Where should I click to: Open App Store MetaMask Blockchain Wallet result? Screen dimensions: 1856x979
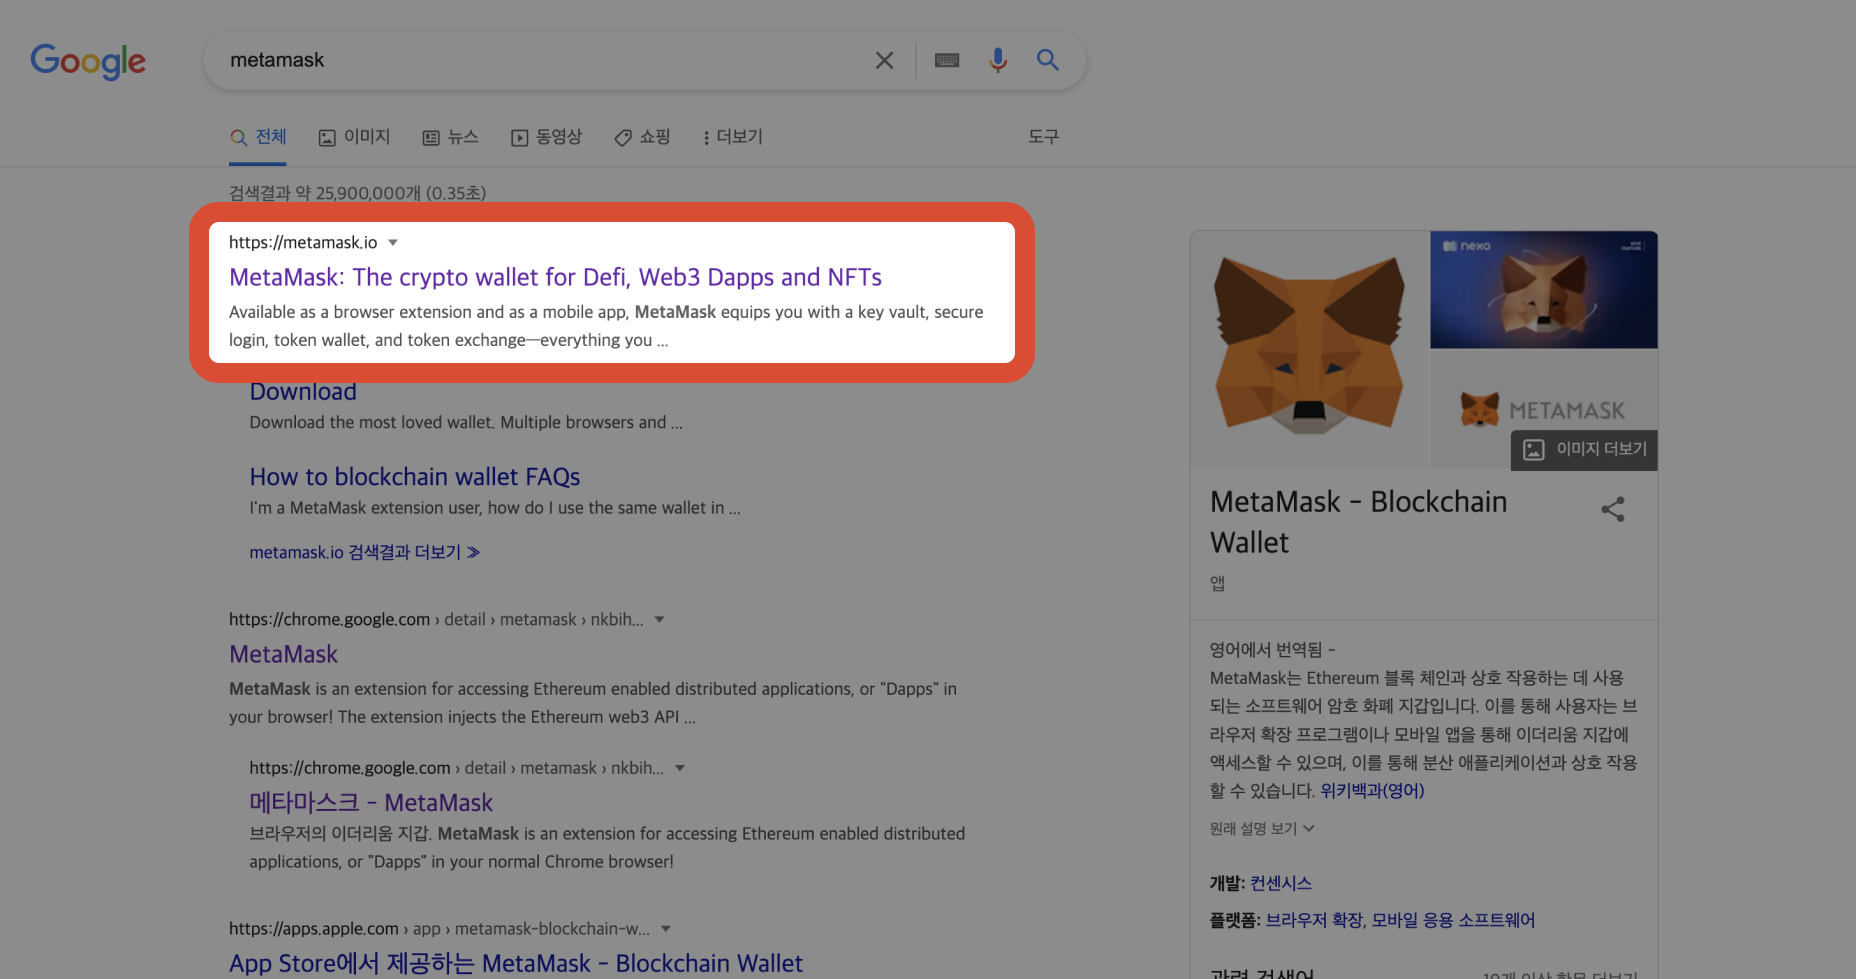pyautogui.click(x=516, y=963)
